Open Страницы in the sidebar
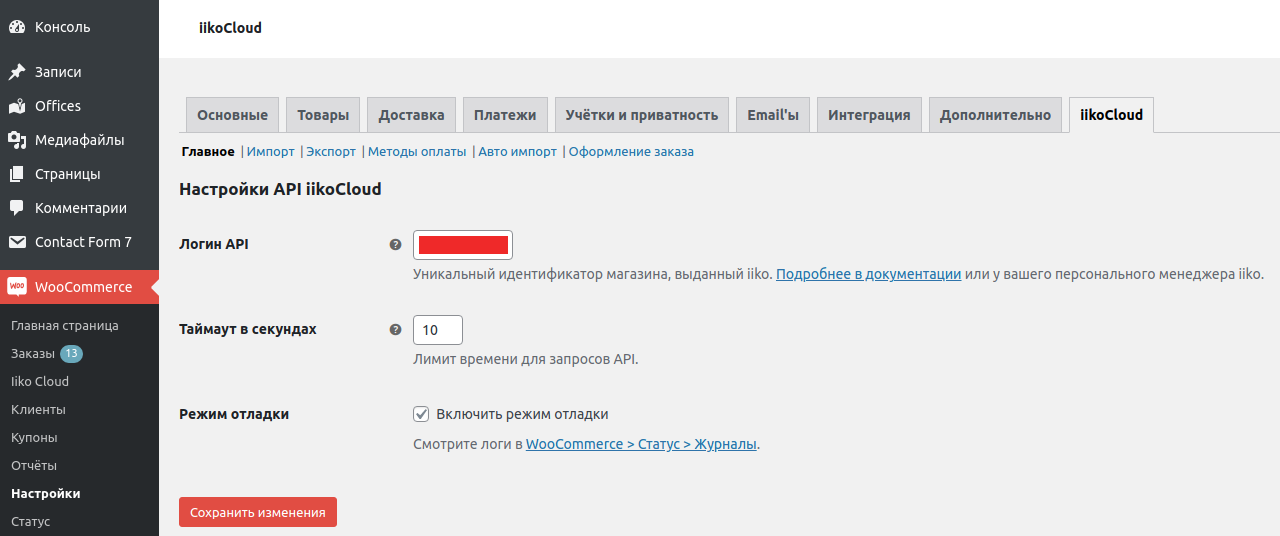Image resolution: width=1280 pixels, height=536 pixels. click(x=79, y=174)
